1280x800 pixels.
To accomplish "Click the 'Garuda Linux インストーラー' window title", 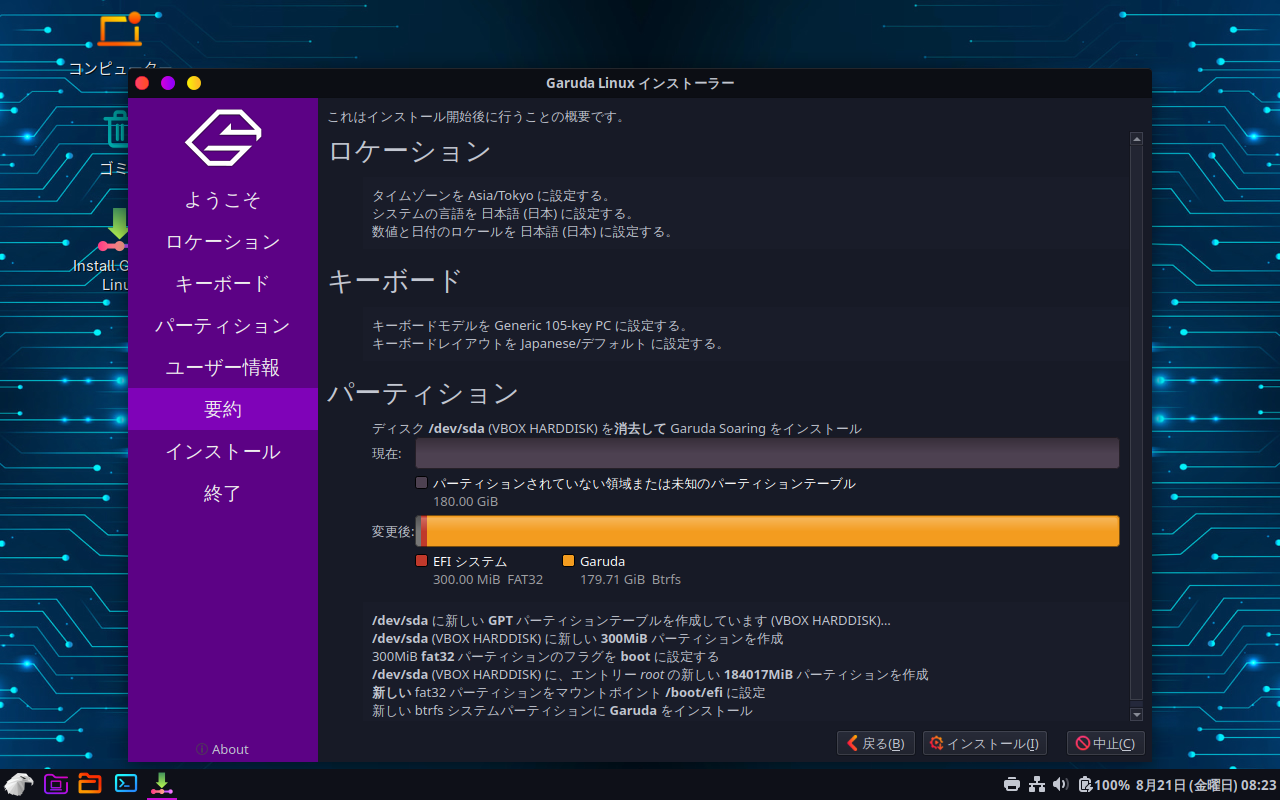I will tap(640, 83).
